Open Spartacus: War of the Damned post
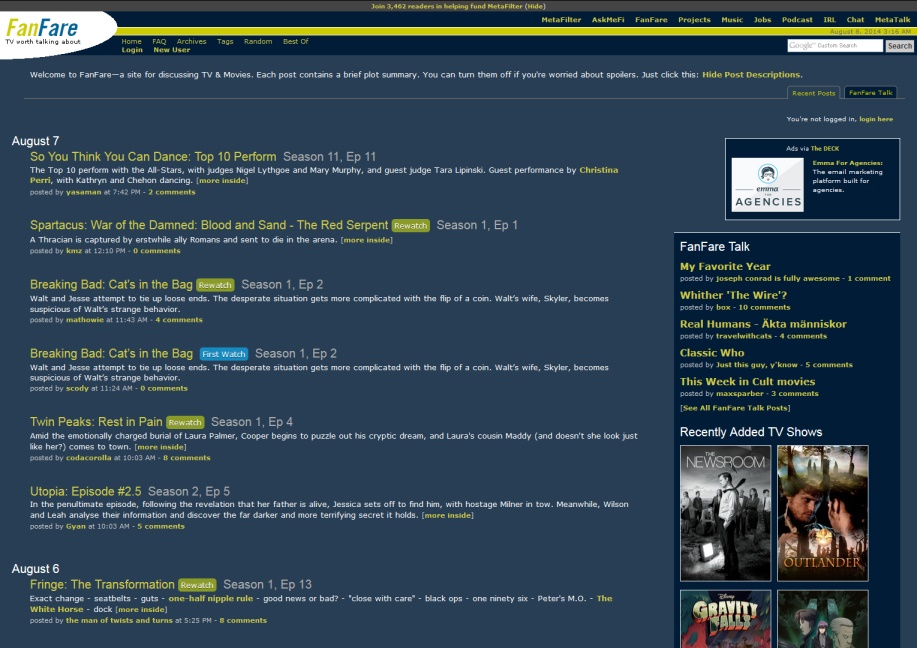This screenshot has height=648, width=917. pos(209,225)
